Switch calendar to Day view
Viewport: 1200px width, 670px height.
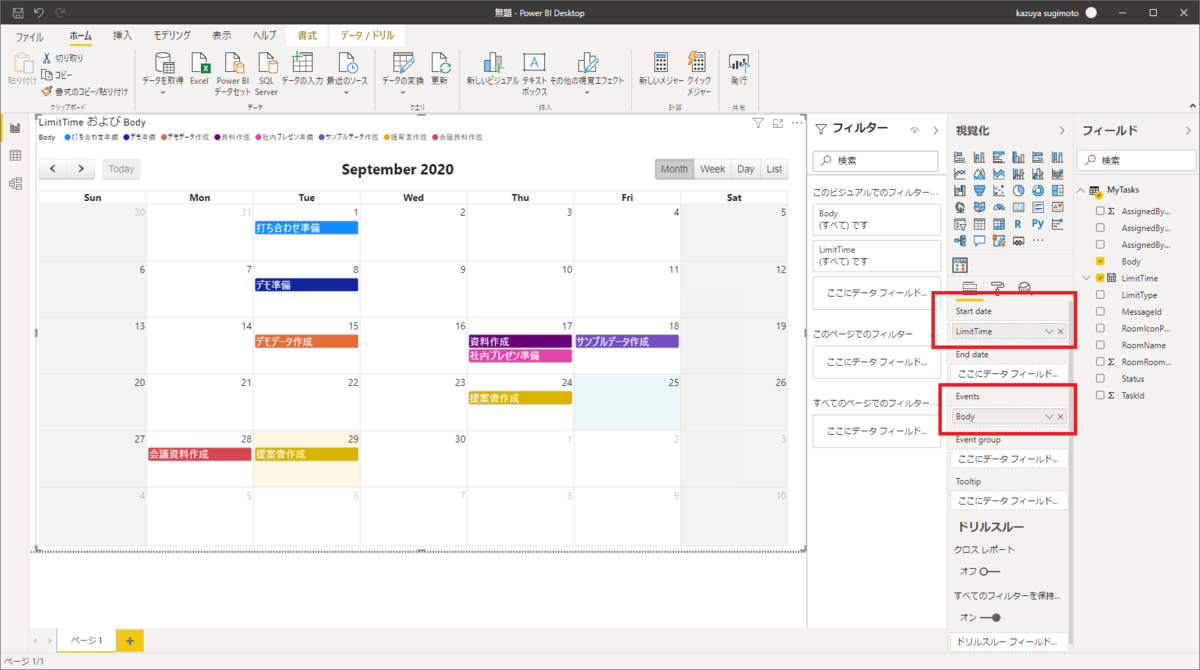coord(745,169)
